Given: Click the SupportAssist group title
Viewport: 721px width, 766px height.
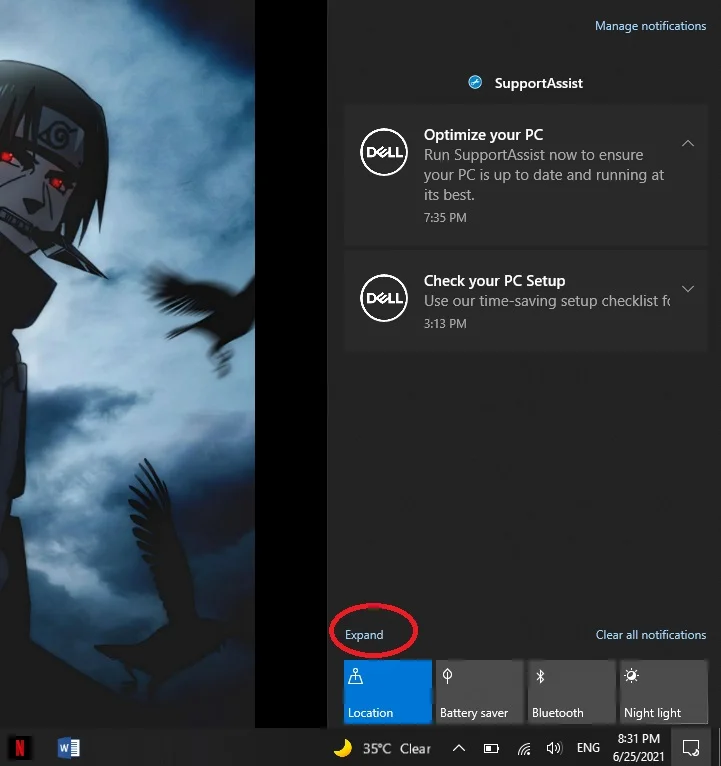Looking at the screenshot, I should tap(538, 83).
